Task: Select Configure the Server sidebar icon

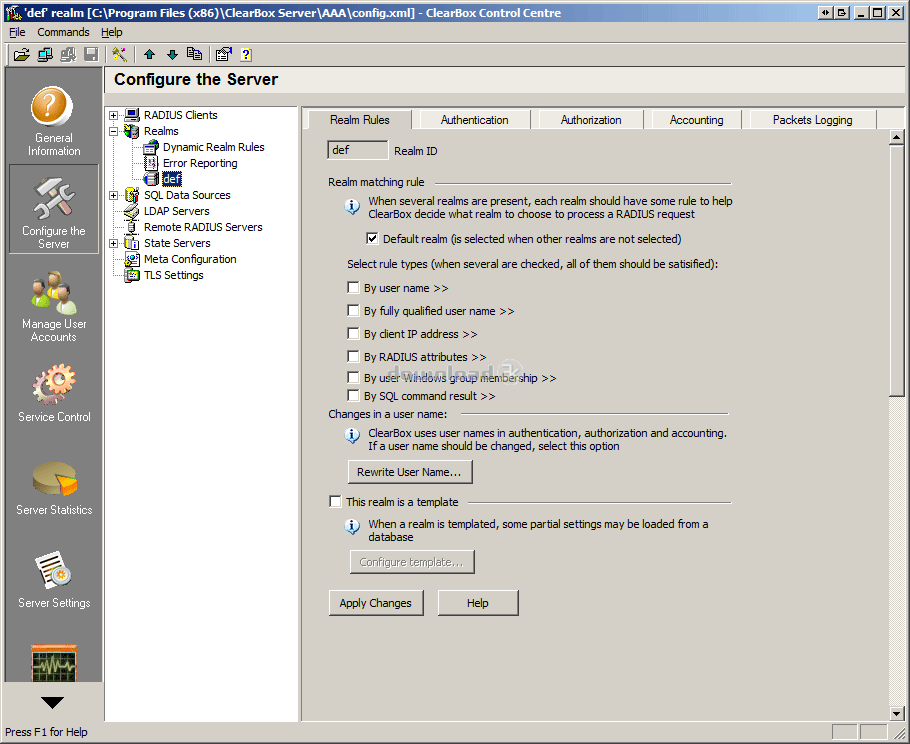Action: click(x=54, y=210)
